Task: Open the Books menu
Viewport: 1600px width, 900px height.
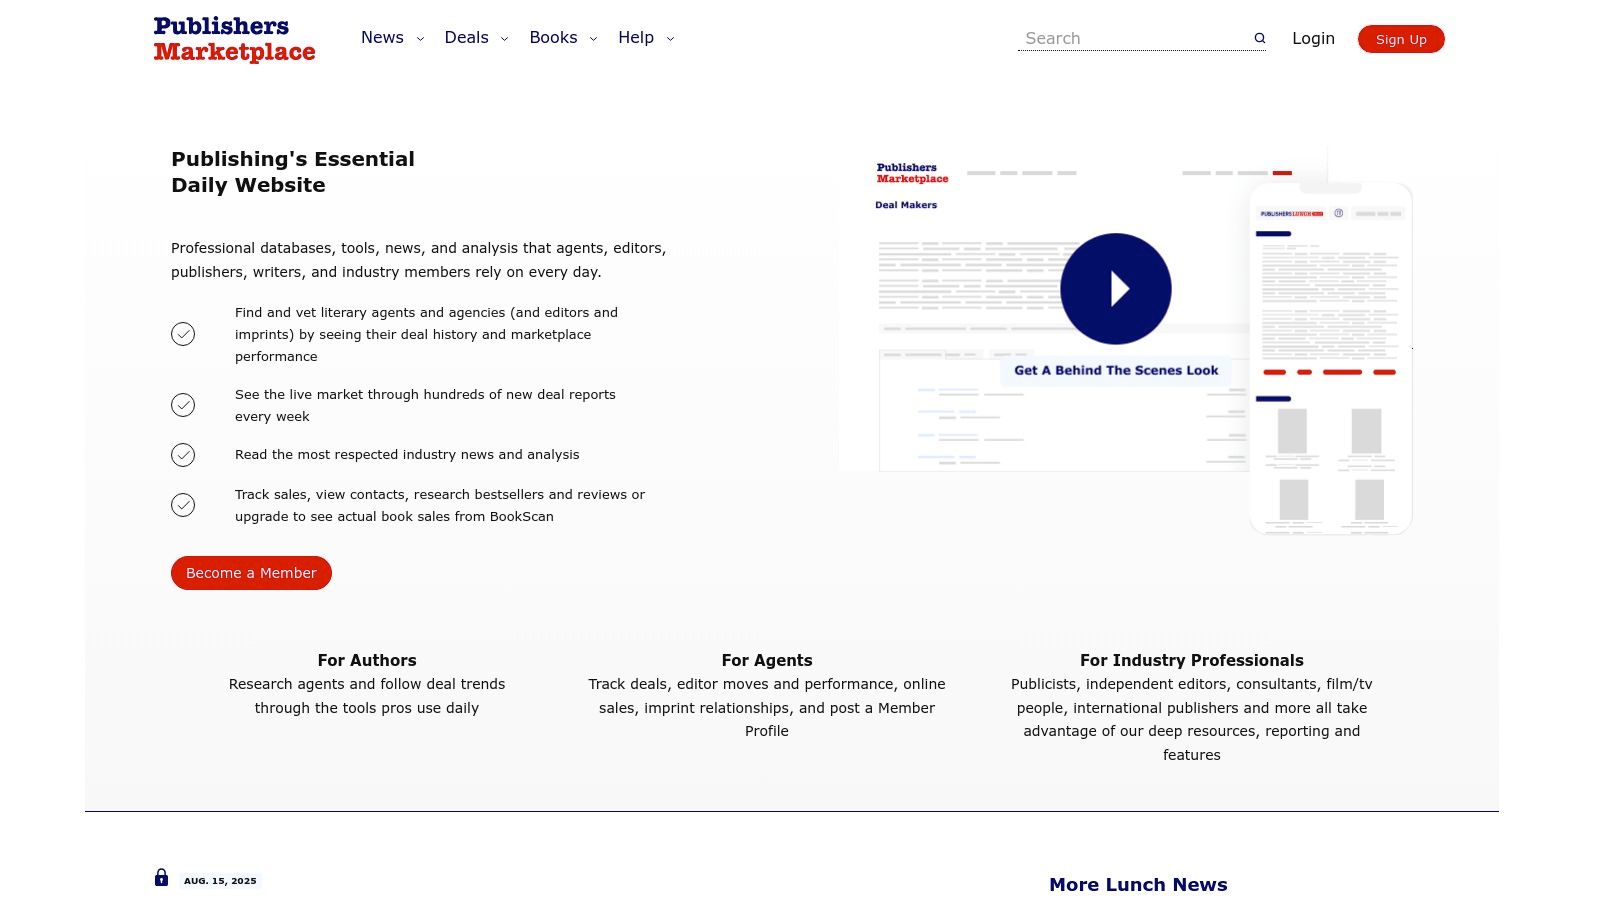Action: click(553, 38)
